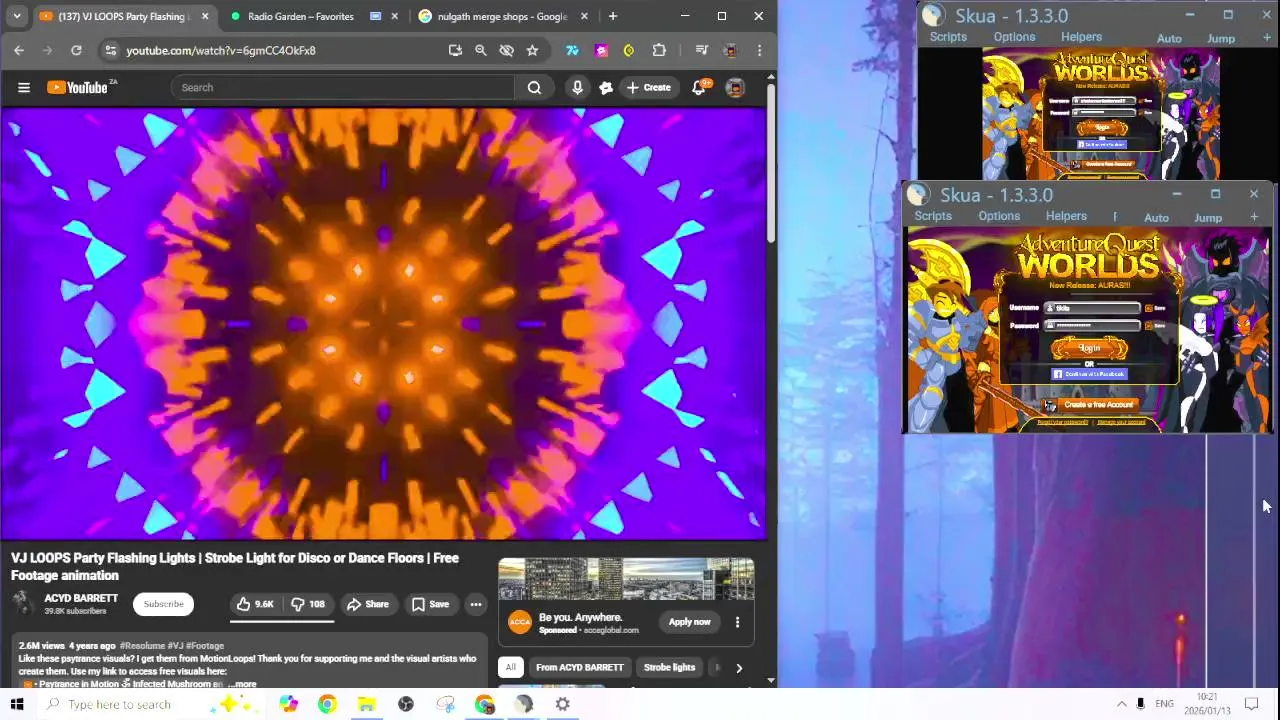The height and width of the screenshot is (720, 1280).
Task: Click the YouTube page vertical scrollbar
Action: coord(770,165)
